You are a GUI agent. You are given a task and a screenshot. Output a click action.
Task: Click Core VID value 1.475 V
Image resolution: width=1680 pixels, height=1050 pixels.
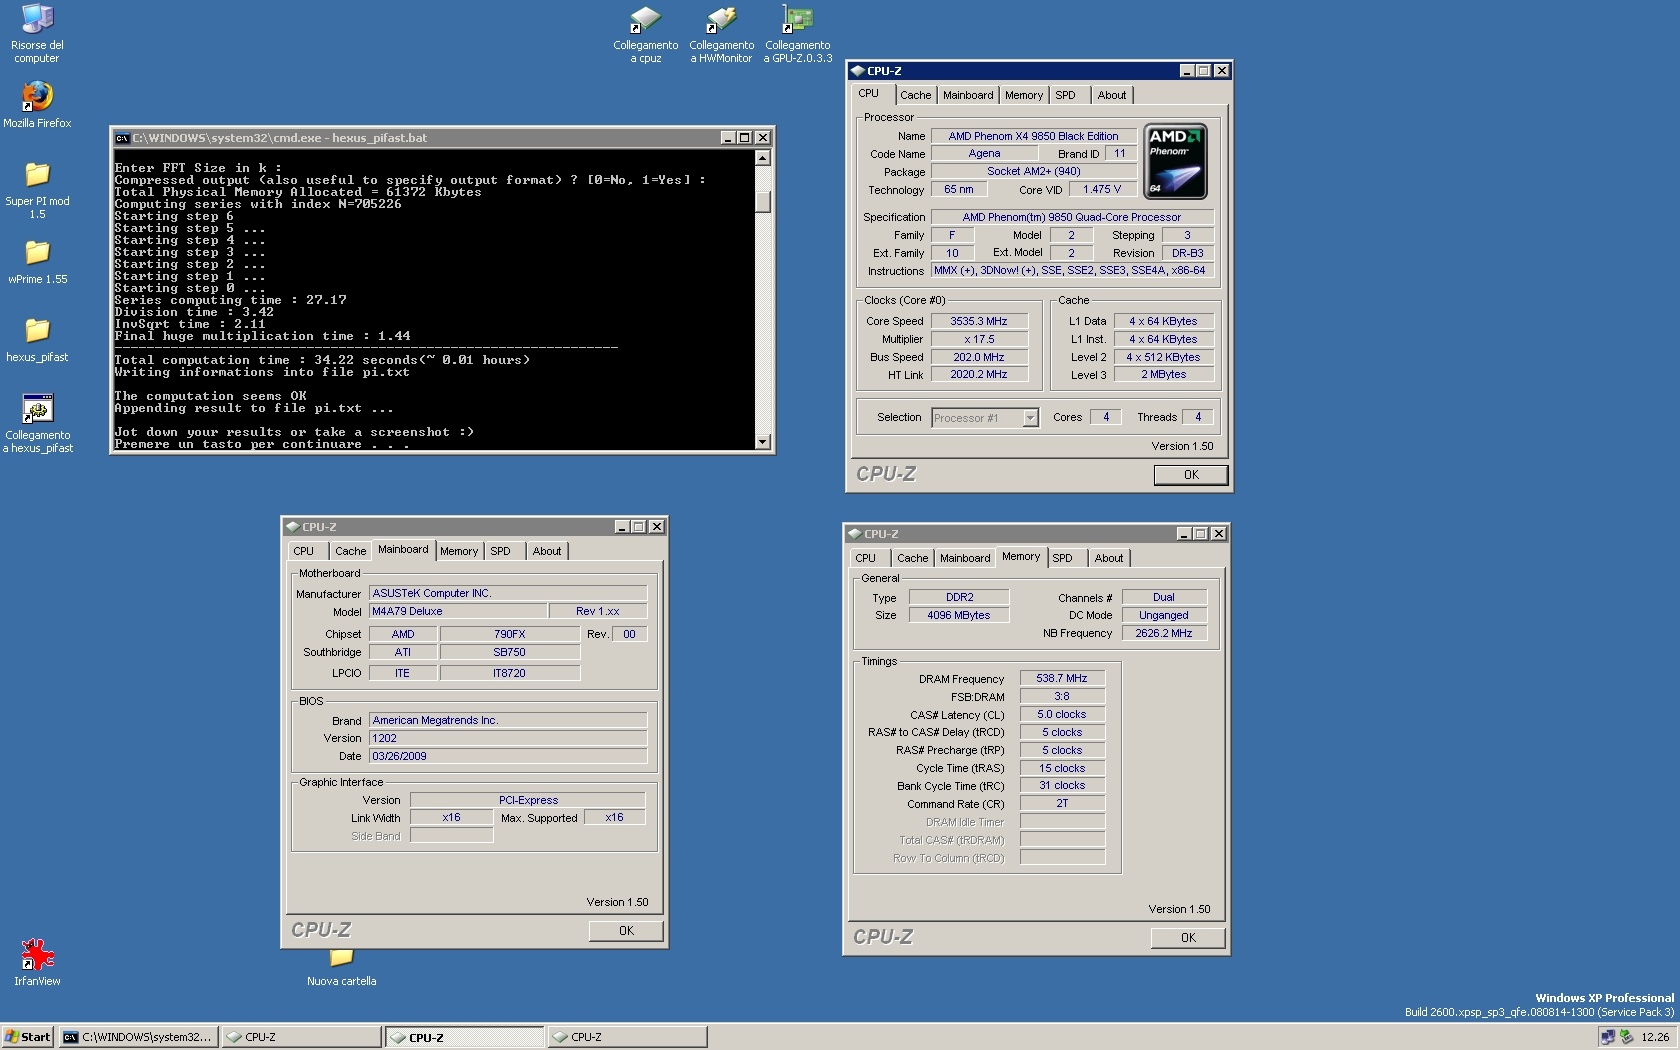click(x=1102, y=189)
